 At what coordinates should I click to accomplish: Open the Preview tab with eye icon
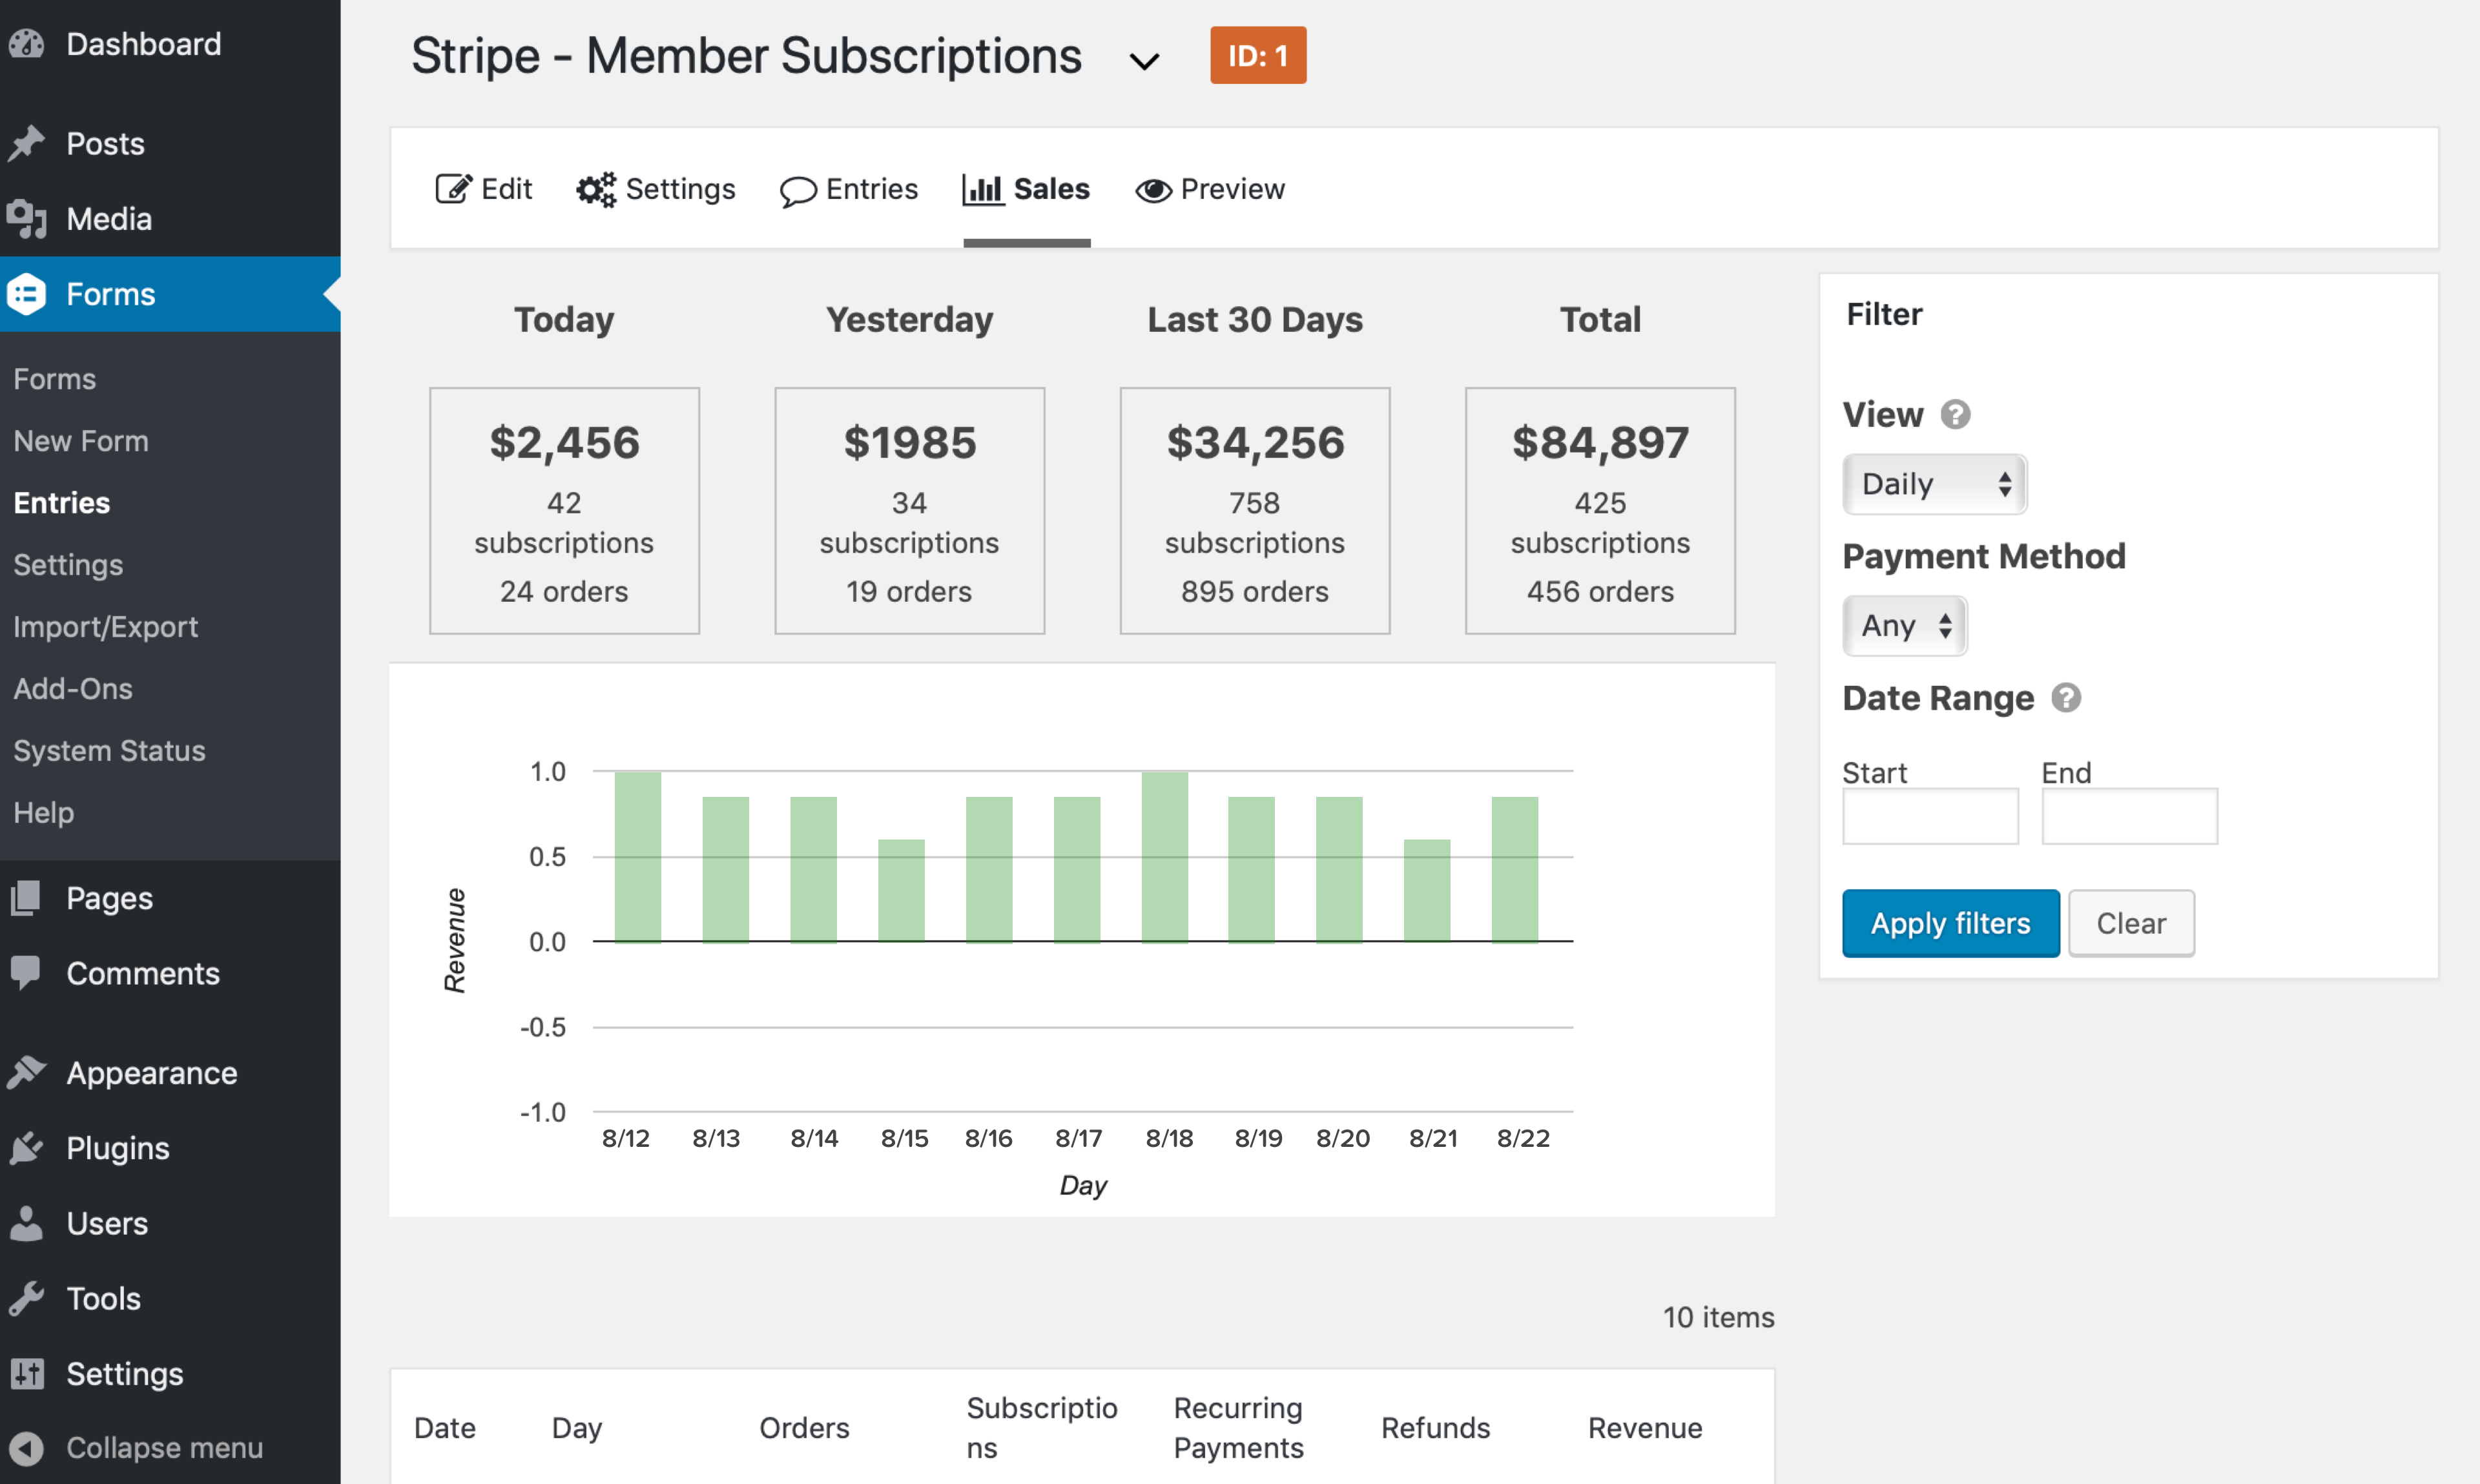pyautogui.click(x=1210, y=189)
